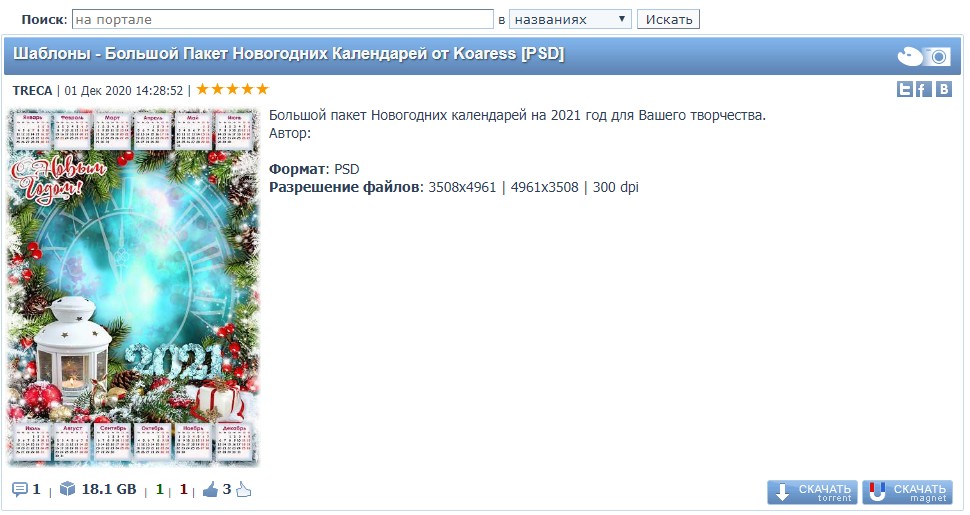Like with the filled thumbs-up icon
Viewport: 970px width, 515px height.
pos(210,490)
